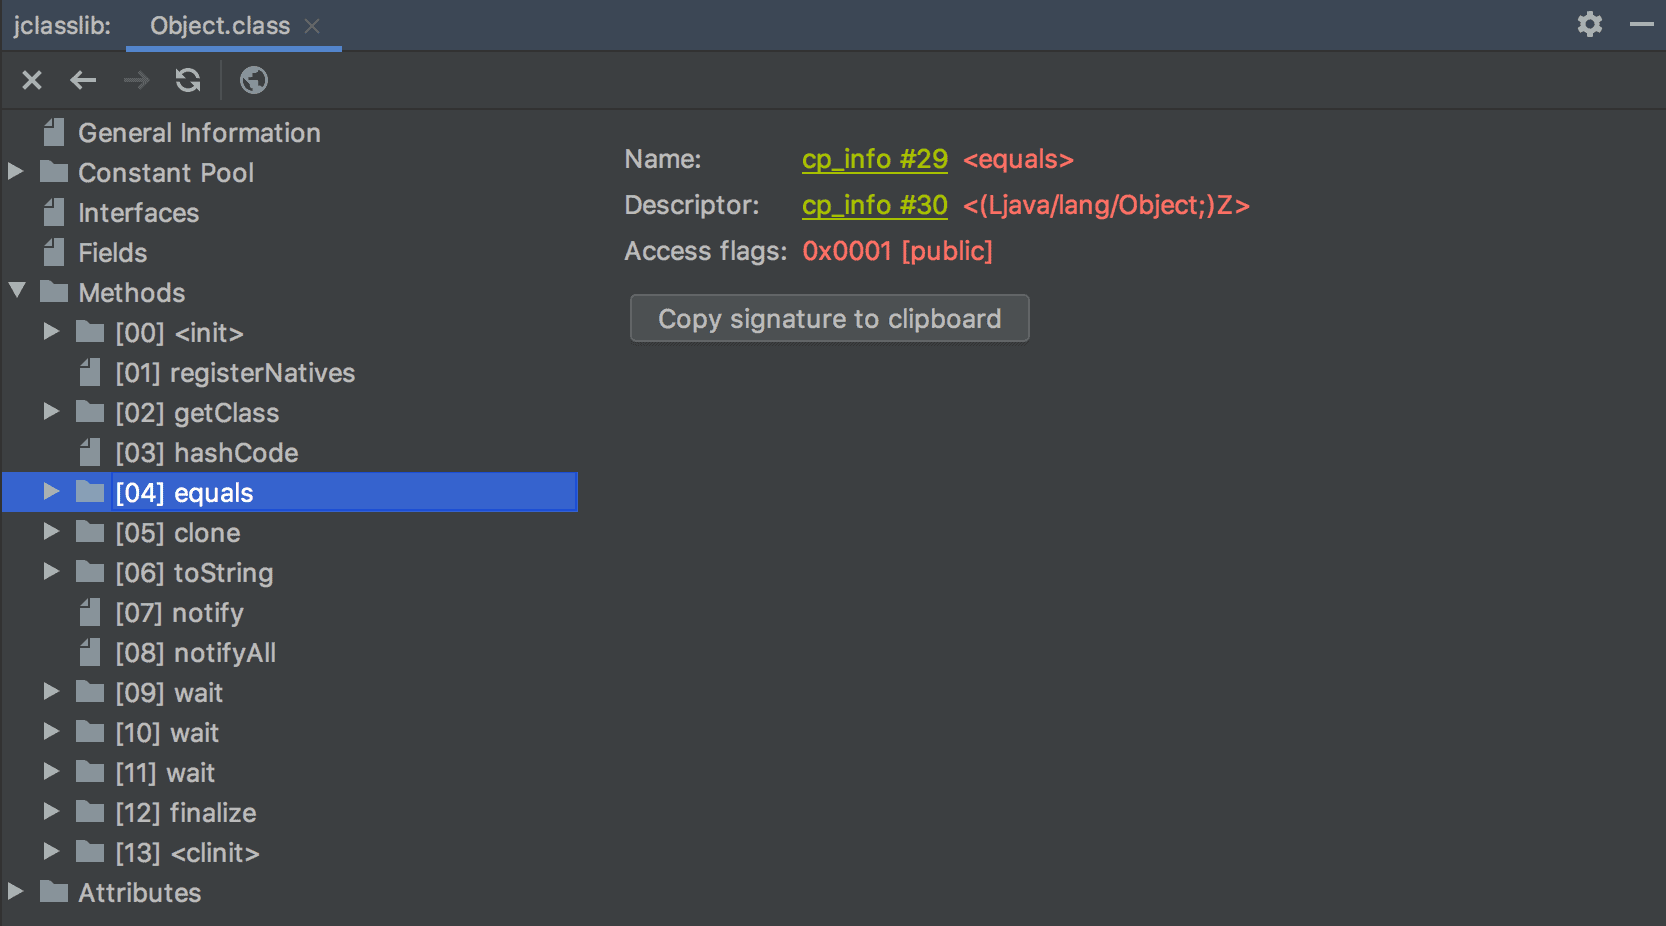Switch to the Object.class tab
The height and width of the screenshot is (926, 1666).
pos(219,26)
